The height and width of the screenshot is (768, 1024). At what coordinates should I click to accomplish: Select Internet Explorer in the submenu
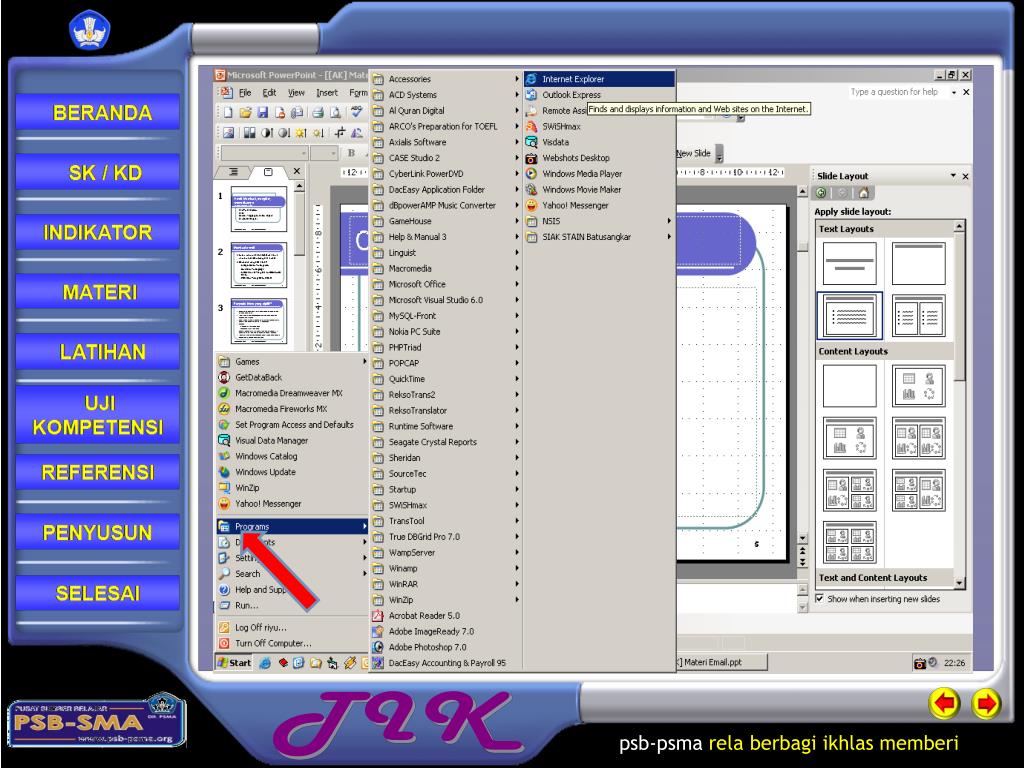(599, 78)
